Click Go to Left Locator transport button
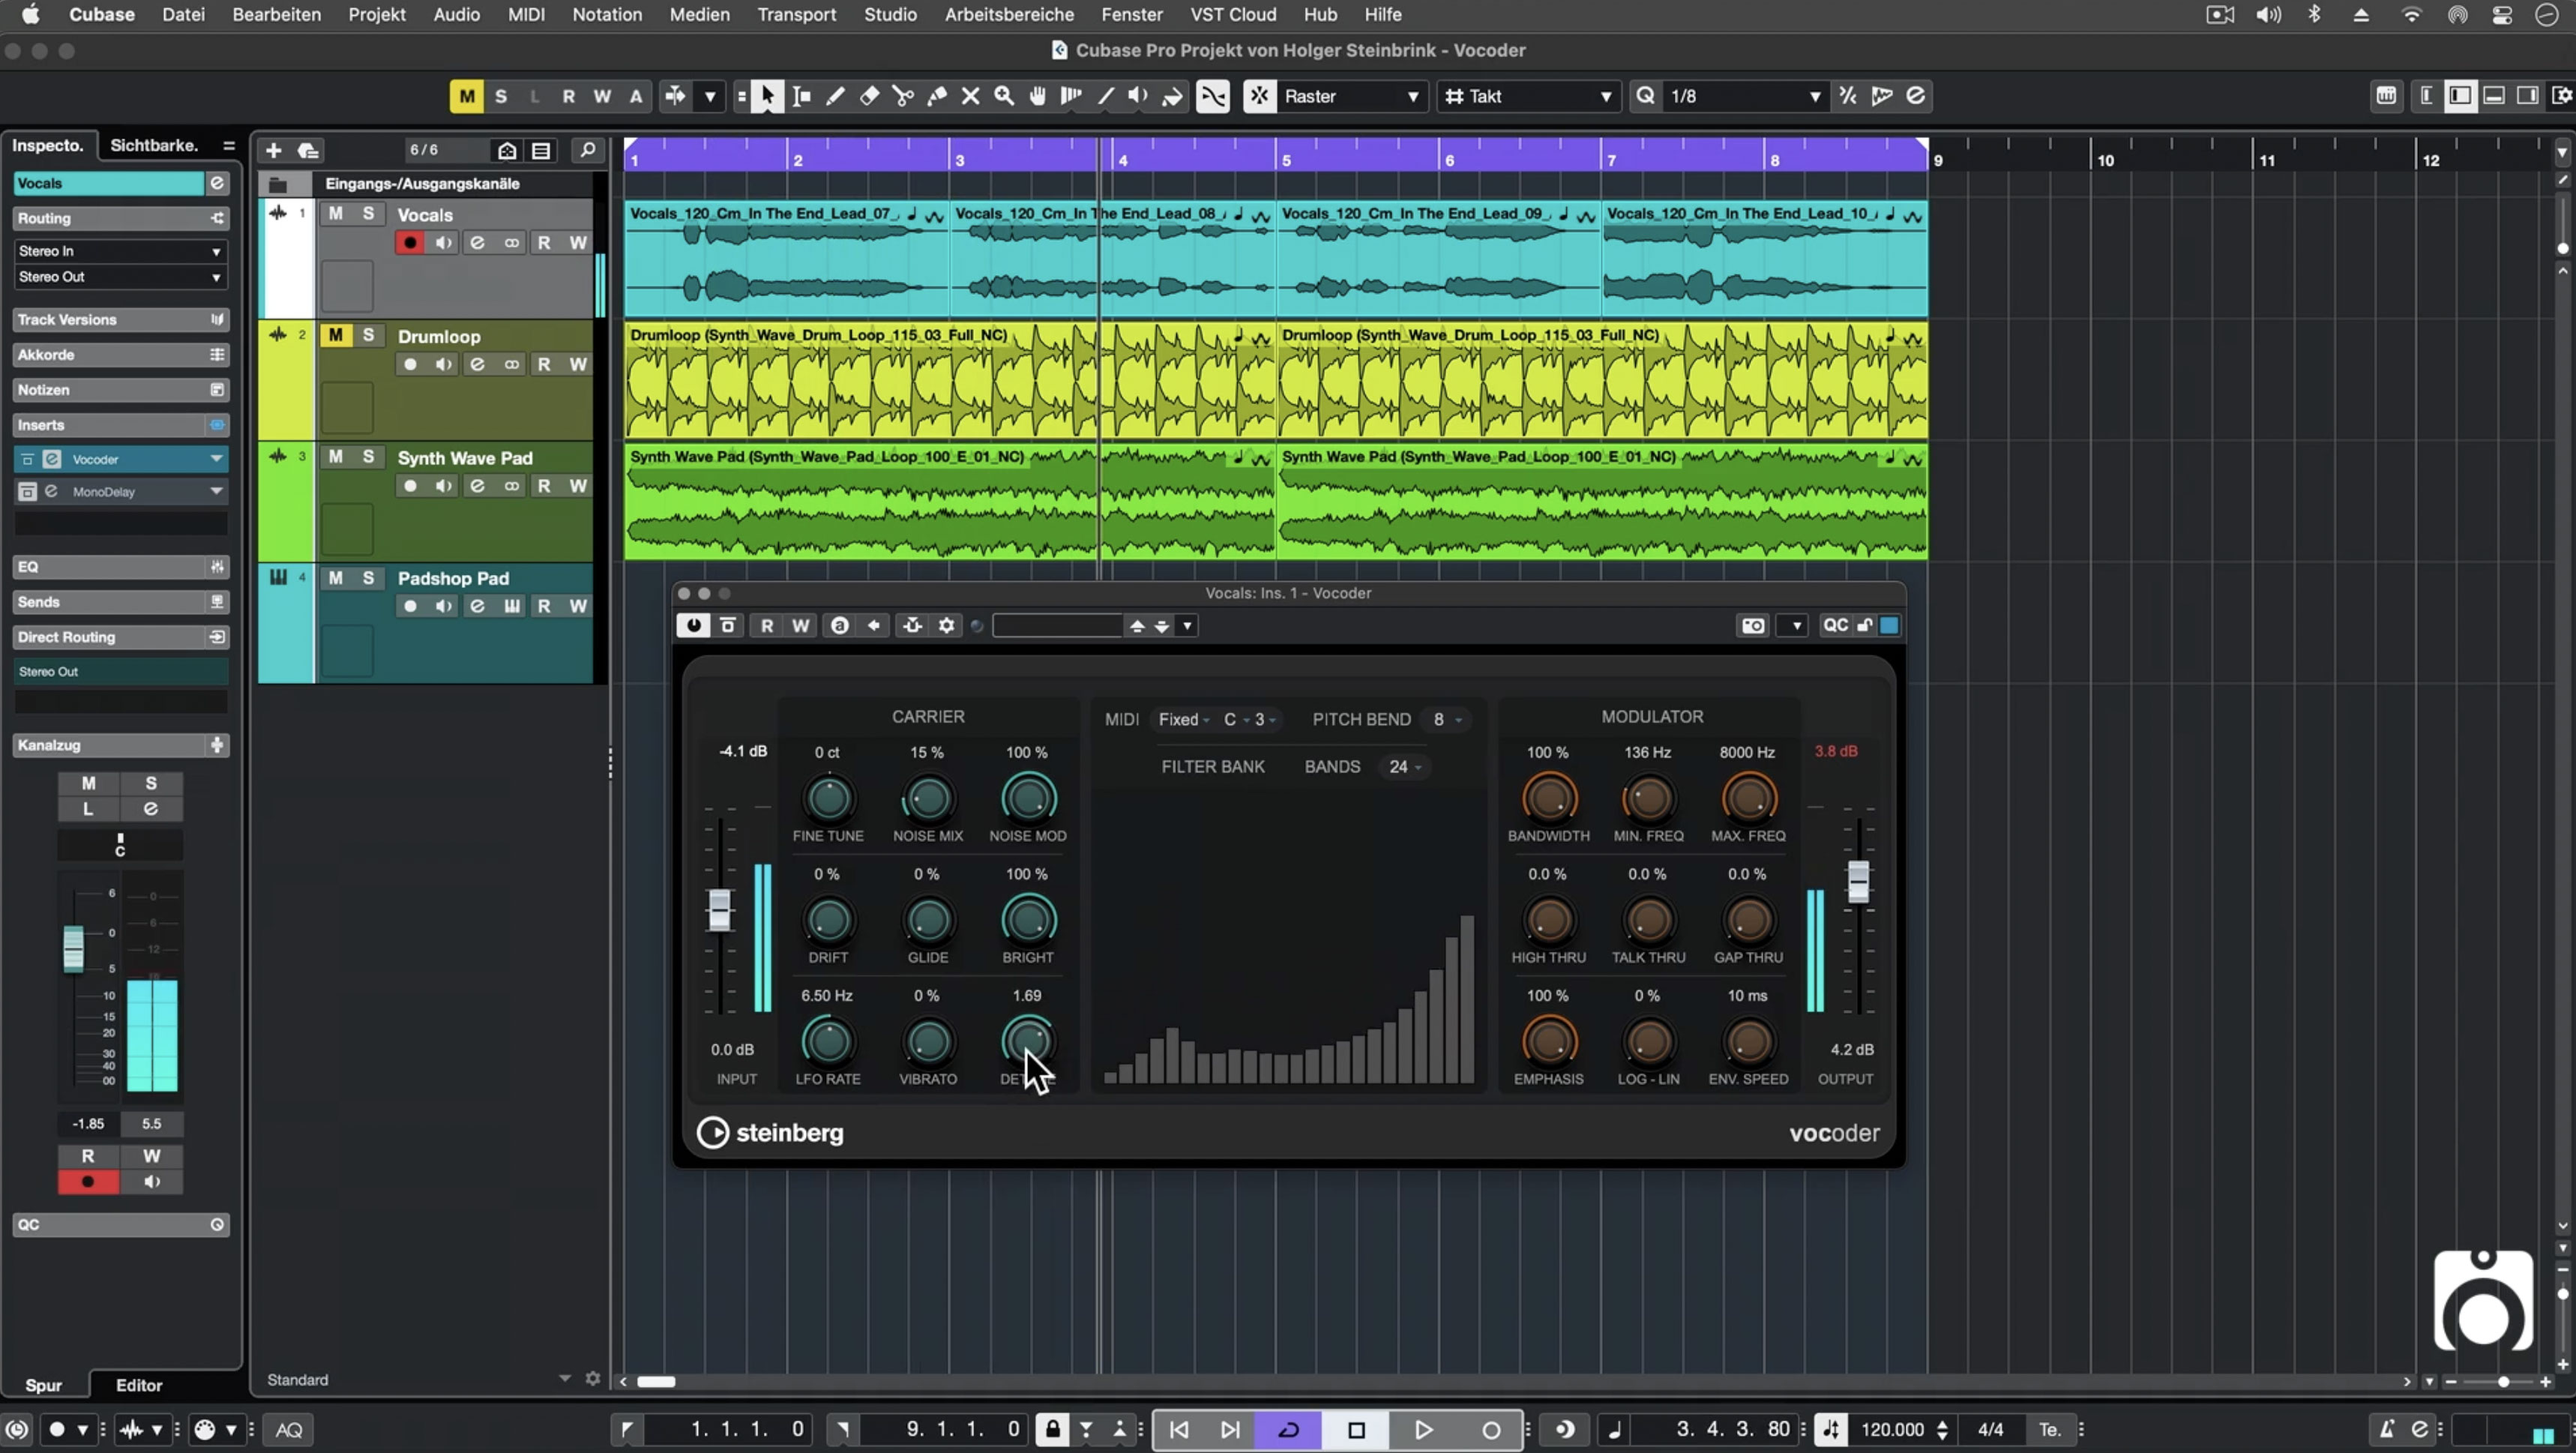Screen dimensions: 2576x1453 point(1179,1429)
